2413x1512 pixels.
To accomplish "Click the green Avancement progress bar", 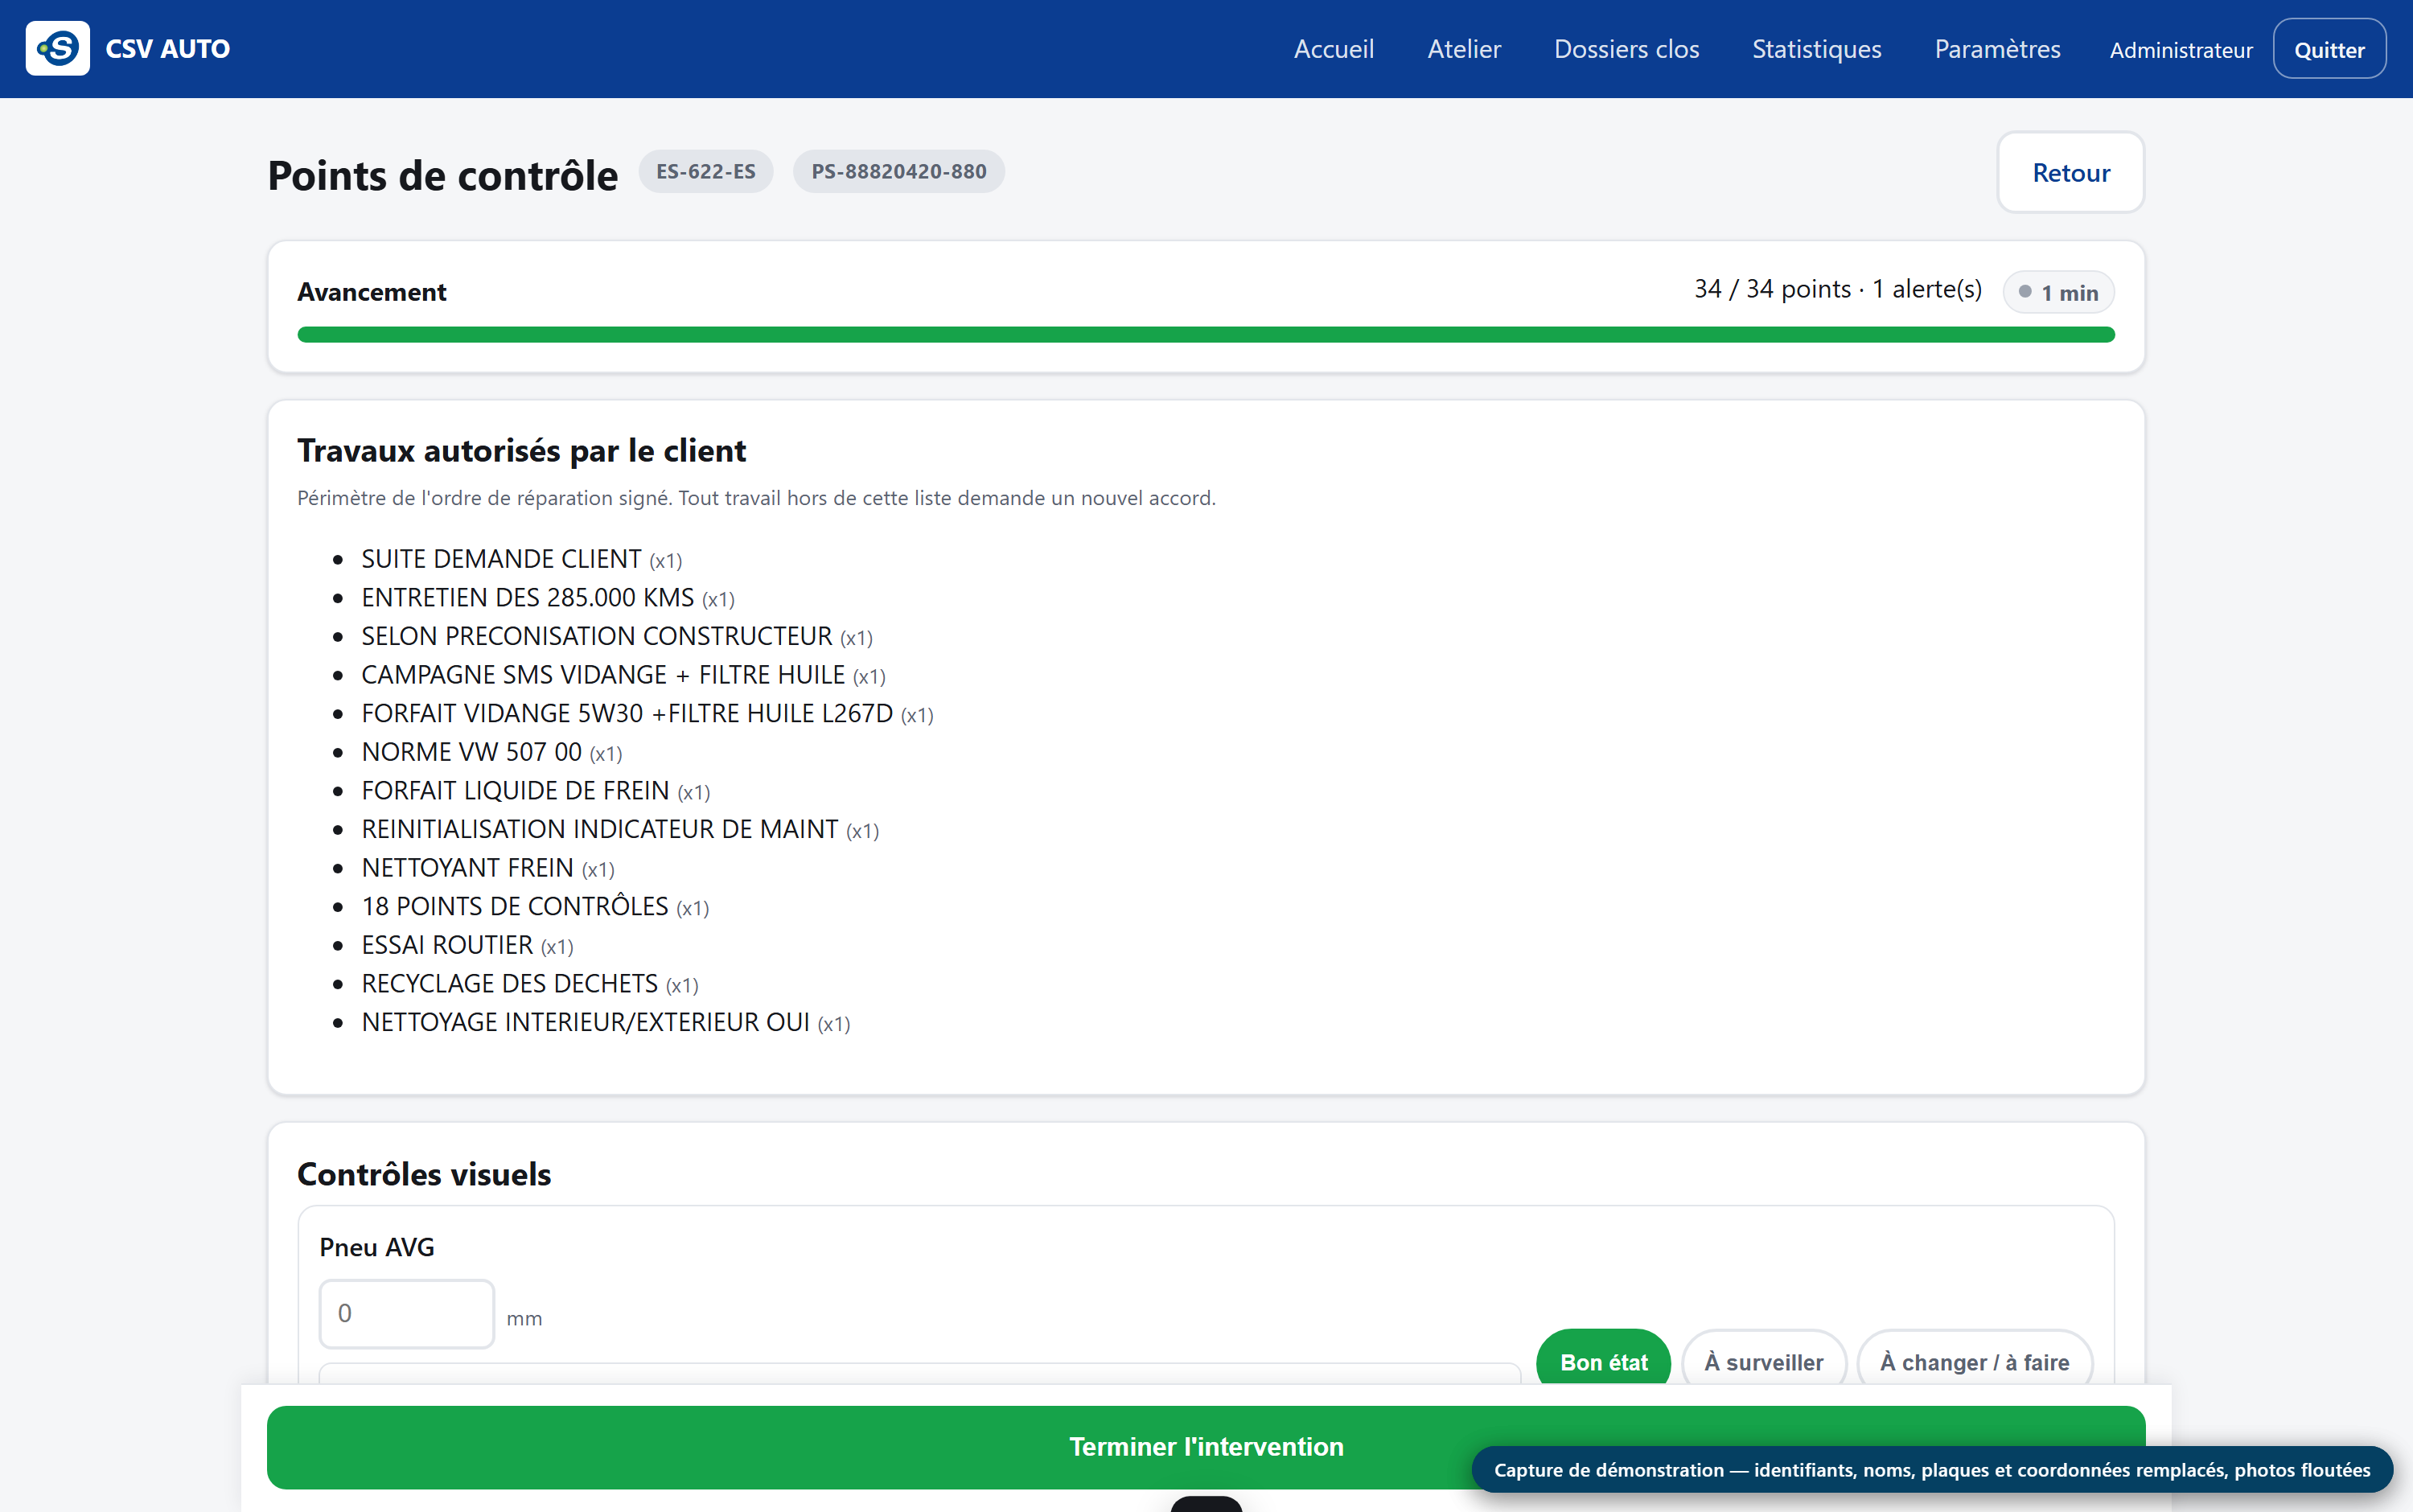I will pos(1205,334).
